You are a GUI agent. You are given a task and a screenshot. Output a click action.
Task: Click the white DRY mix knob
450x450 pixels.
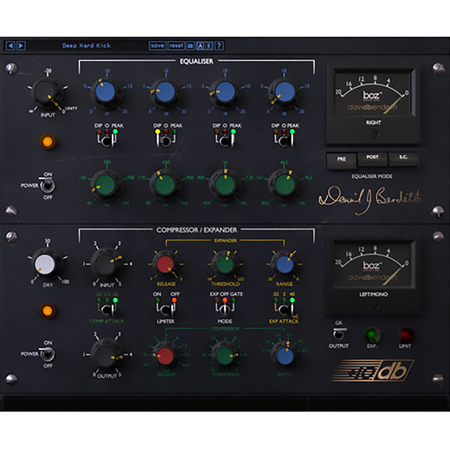click(x=45, y=264)
